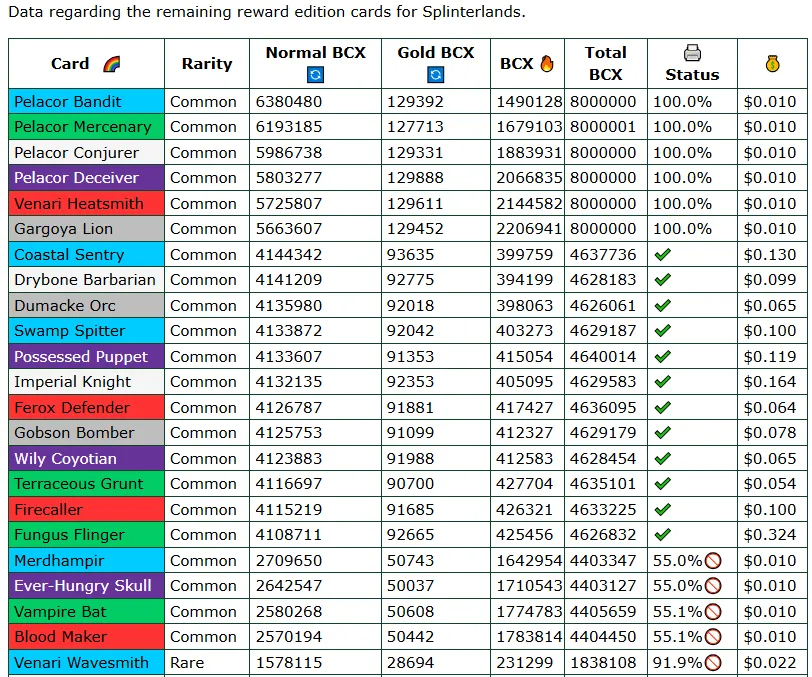
Task: Click the printer icon above Status
Action: click(692, 53)
